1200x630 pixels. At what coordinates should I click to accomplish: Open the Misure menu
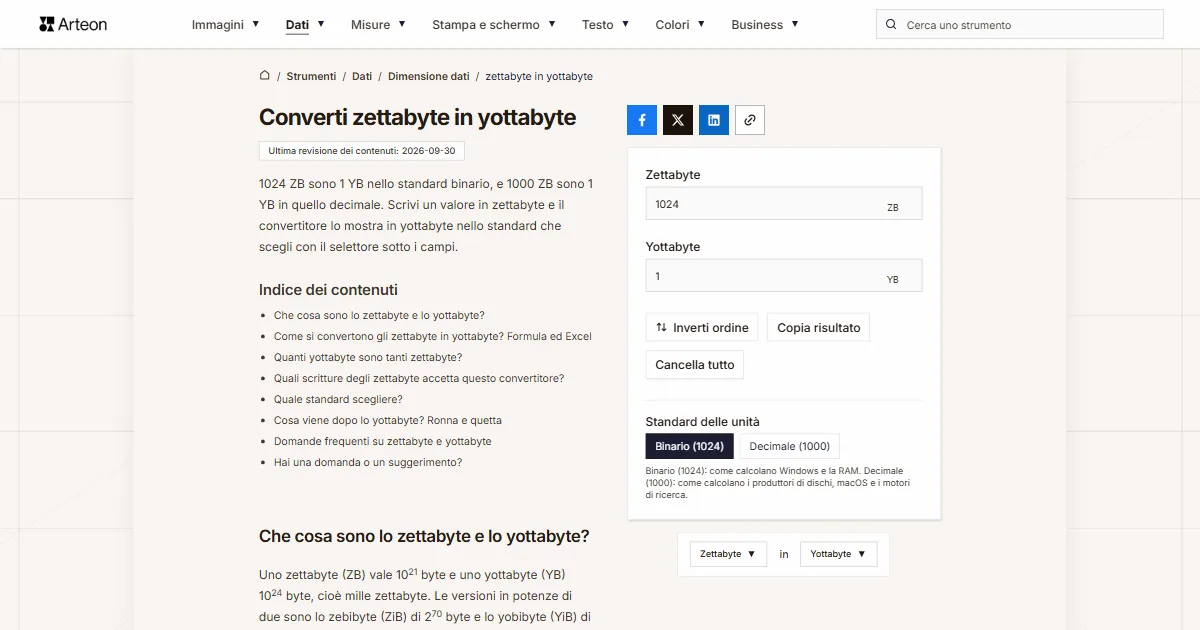(x=378, y=24)
